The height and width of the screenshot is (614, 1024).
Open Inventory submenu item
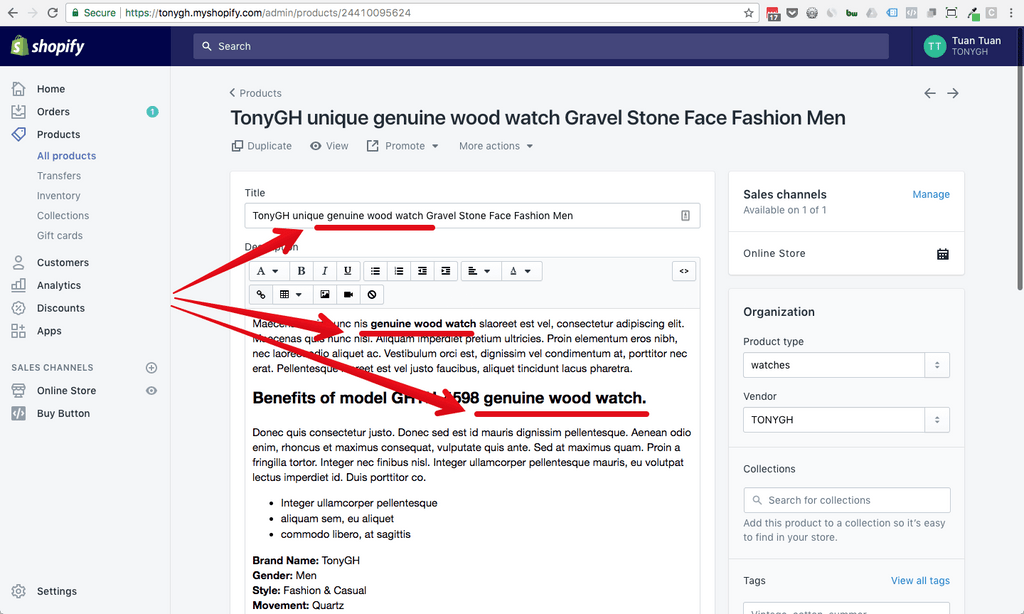tap(58, 196)
